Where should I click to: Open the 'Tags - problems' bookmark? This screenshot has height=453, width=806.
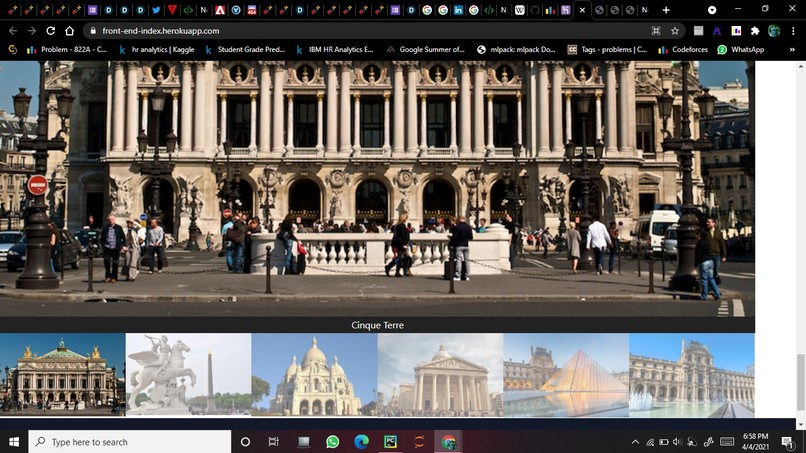[608, 50]
